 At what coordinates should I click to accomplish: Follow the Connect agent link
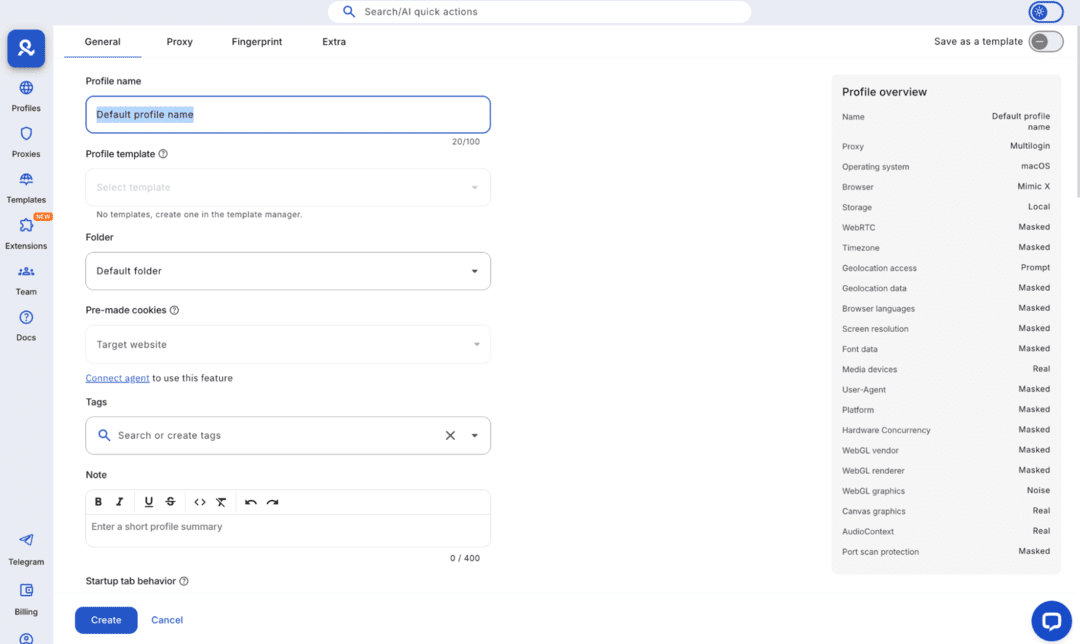[117, 378]
